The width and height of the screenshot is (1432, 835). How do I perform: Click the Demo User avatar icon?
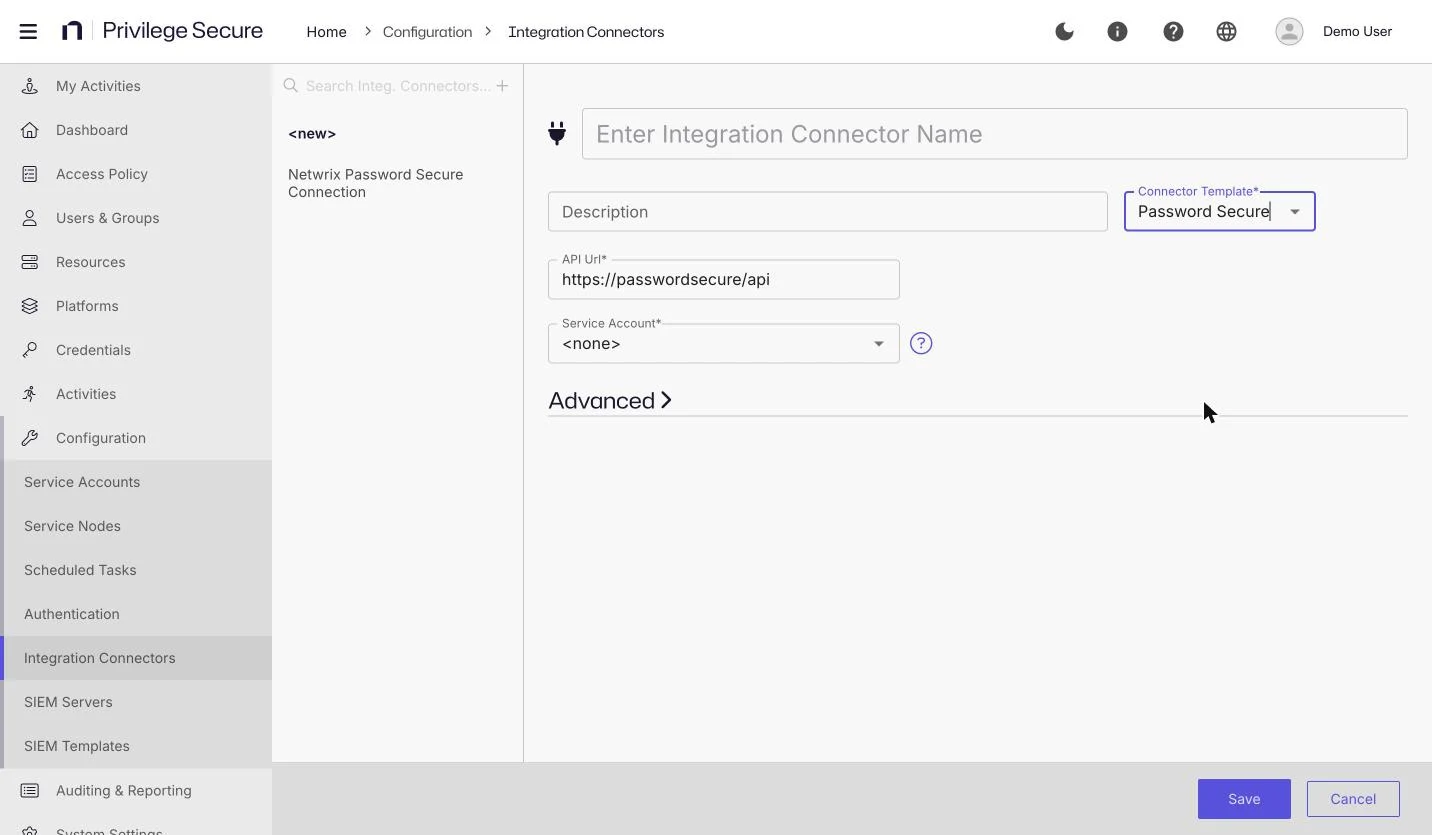click(x=1289, y=32)
